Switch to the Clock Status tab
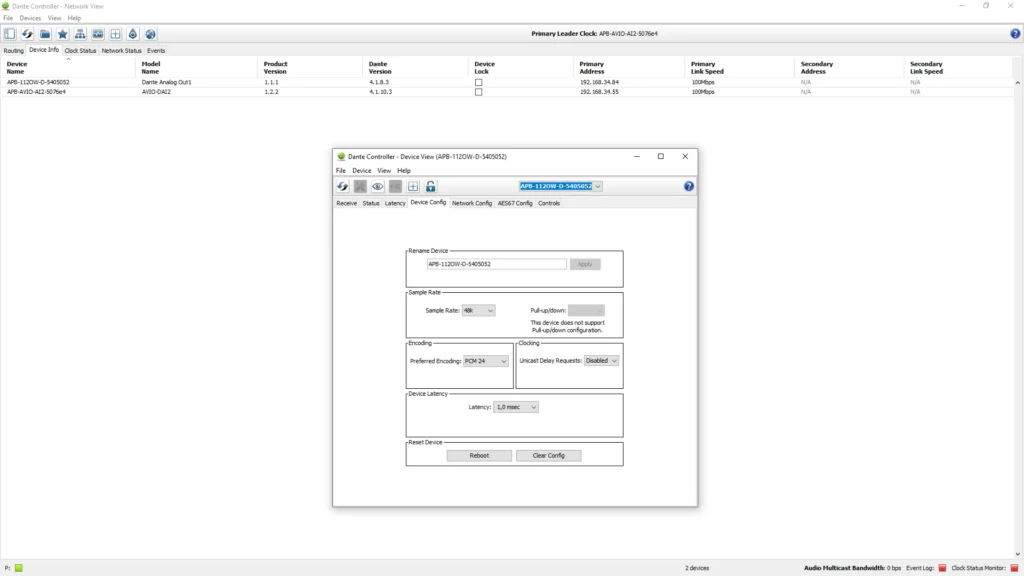The image size is (1024, 576). 80,51
